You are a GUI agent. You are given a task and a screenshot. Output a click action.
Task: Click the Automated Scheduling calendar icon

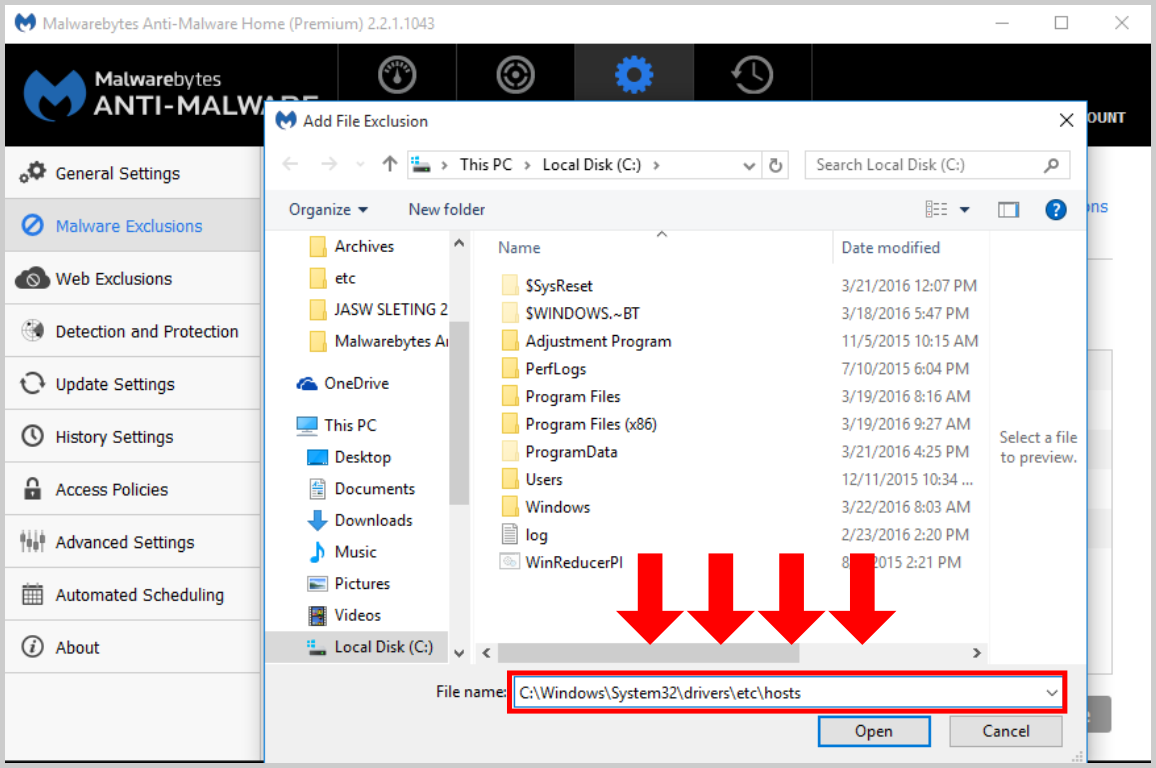coord(32,594)
